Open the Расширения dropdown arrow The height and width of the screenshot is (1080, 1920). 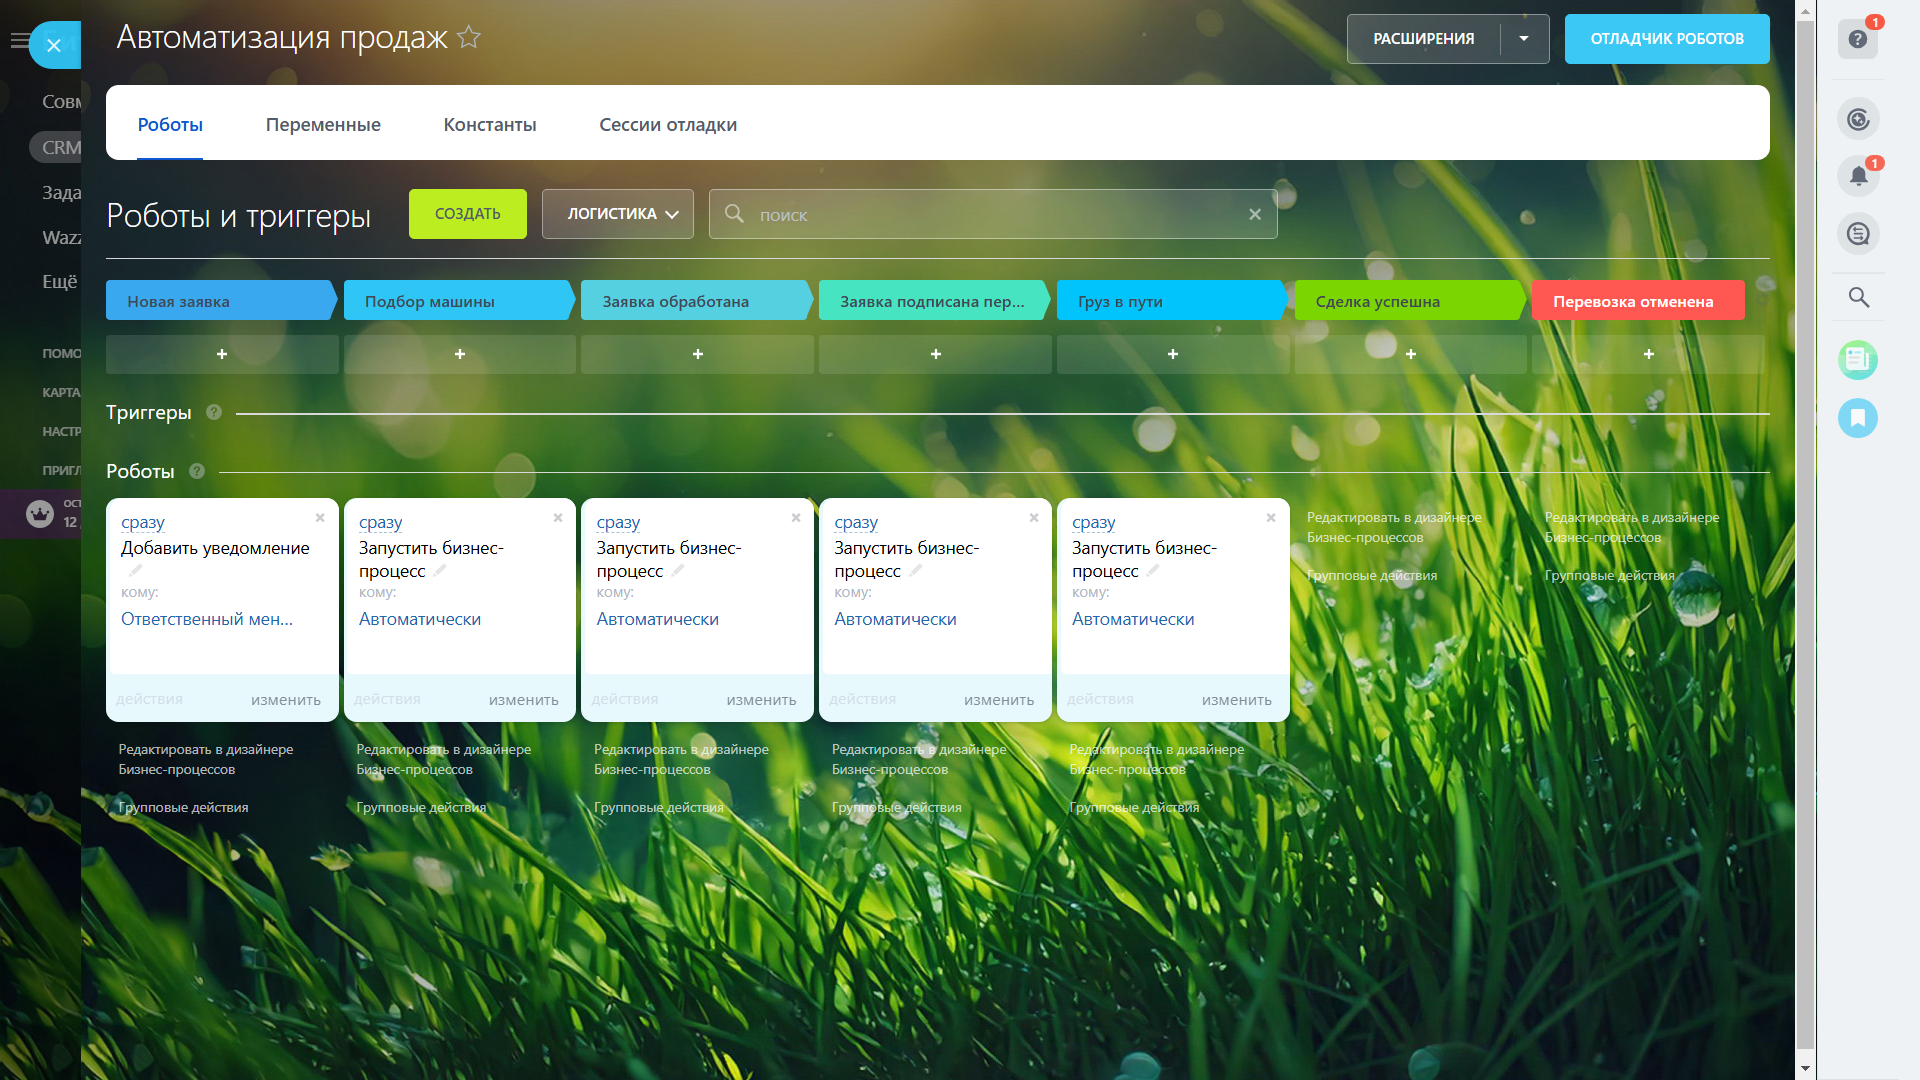click(x=1523, y=39)
